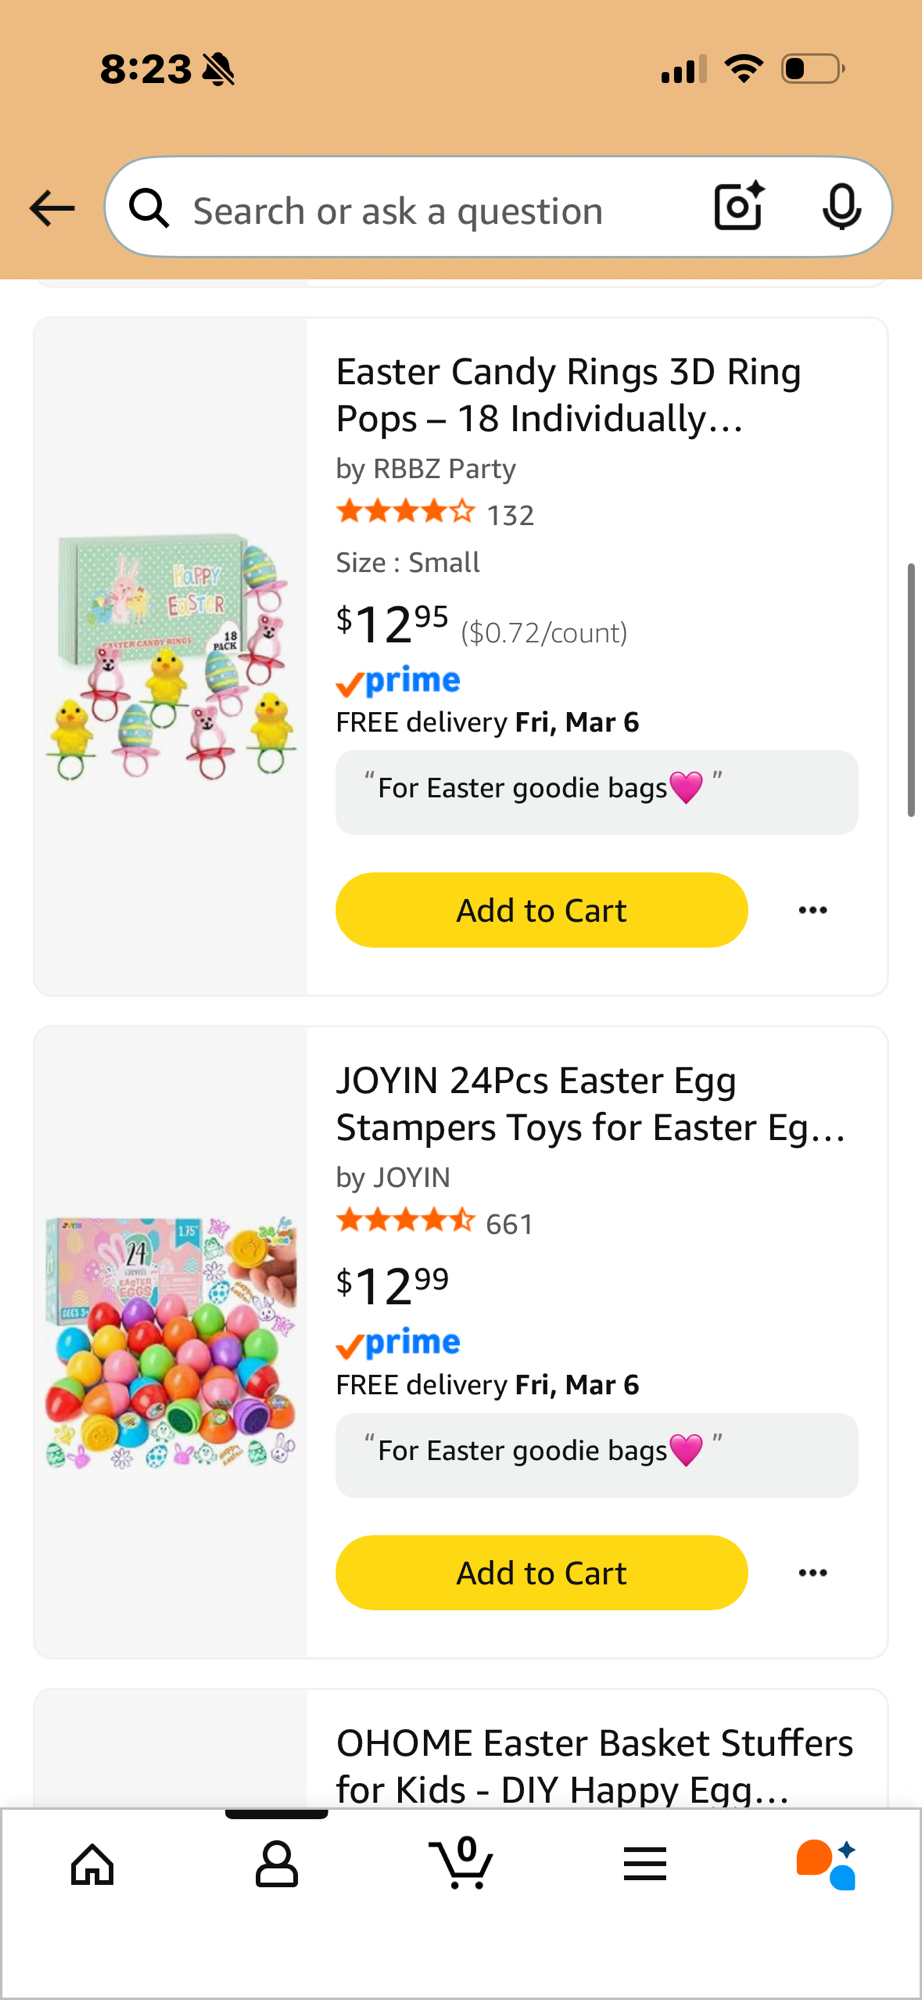Tap the back arrow icon
The height and width of the screenshot is (2000, 922).
(x=52, y=208)
